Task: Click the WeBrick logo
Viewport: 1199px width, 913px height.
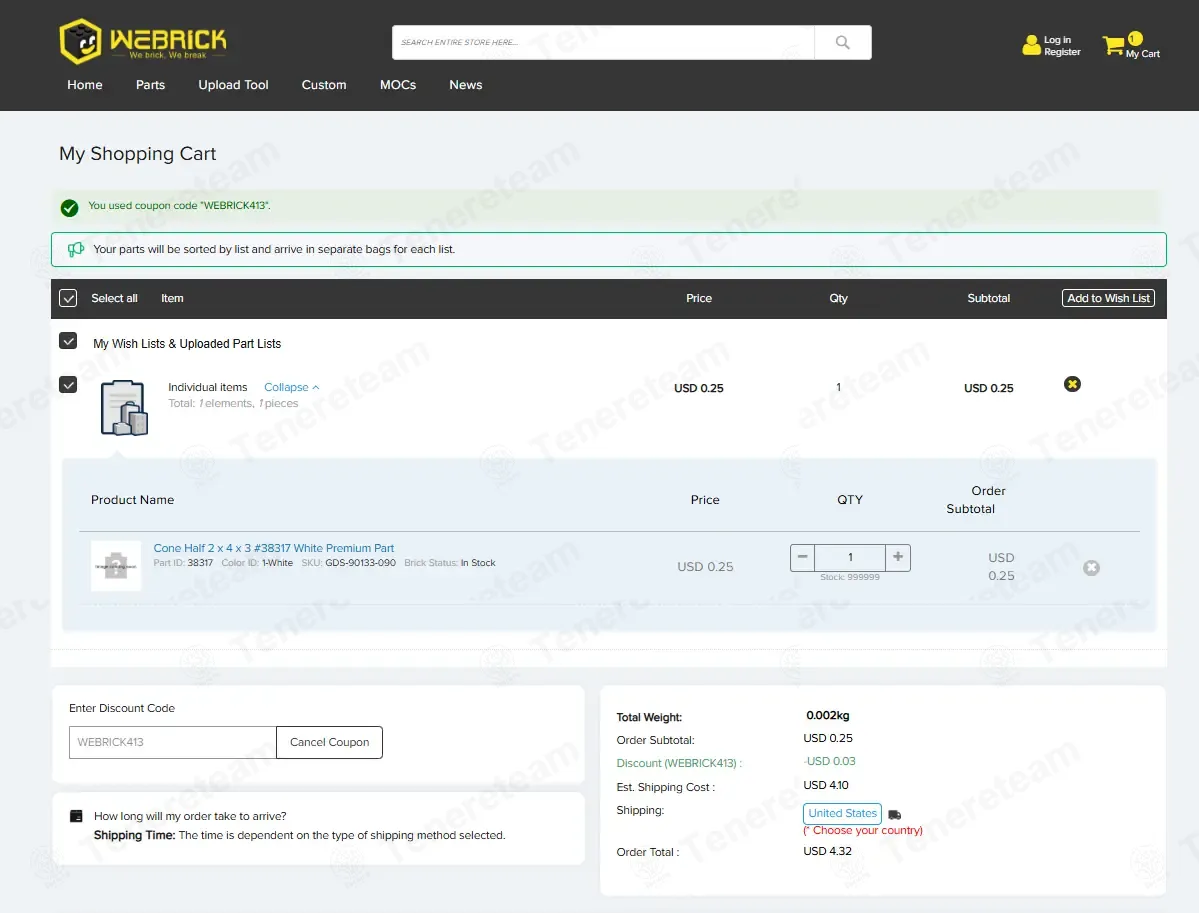Action: [x=143, y=41]
